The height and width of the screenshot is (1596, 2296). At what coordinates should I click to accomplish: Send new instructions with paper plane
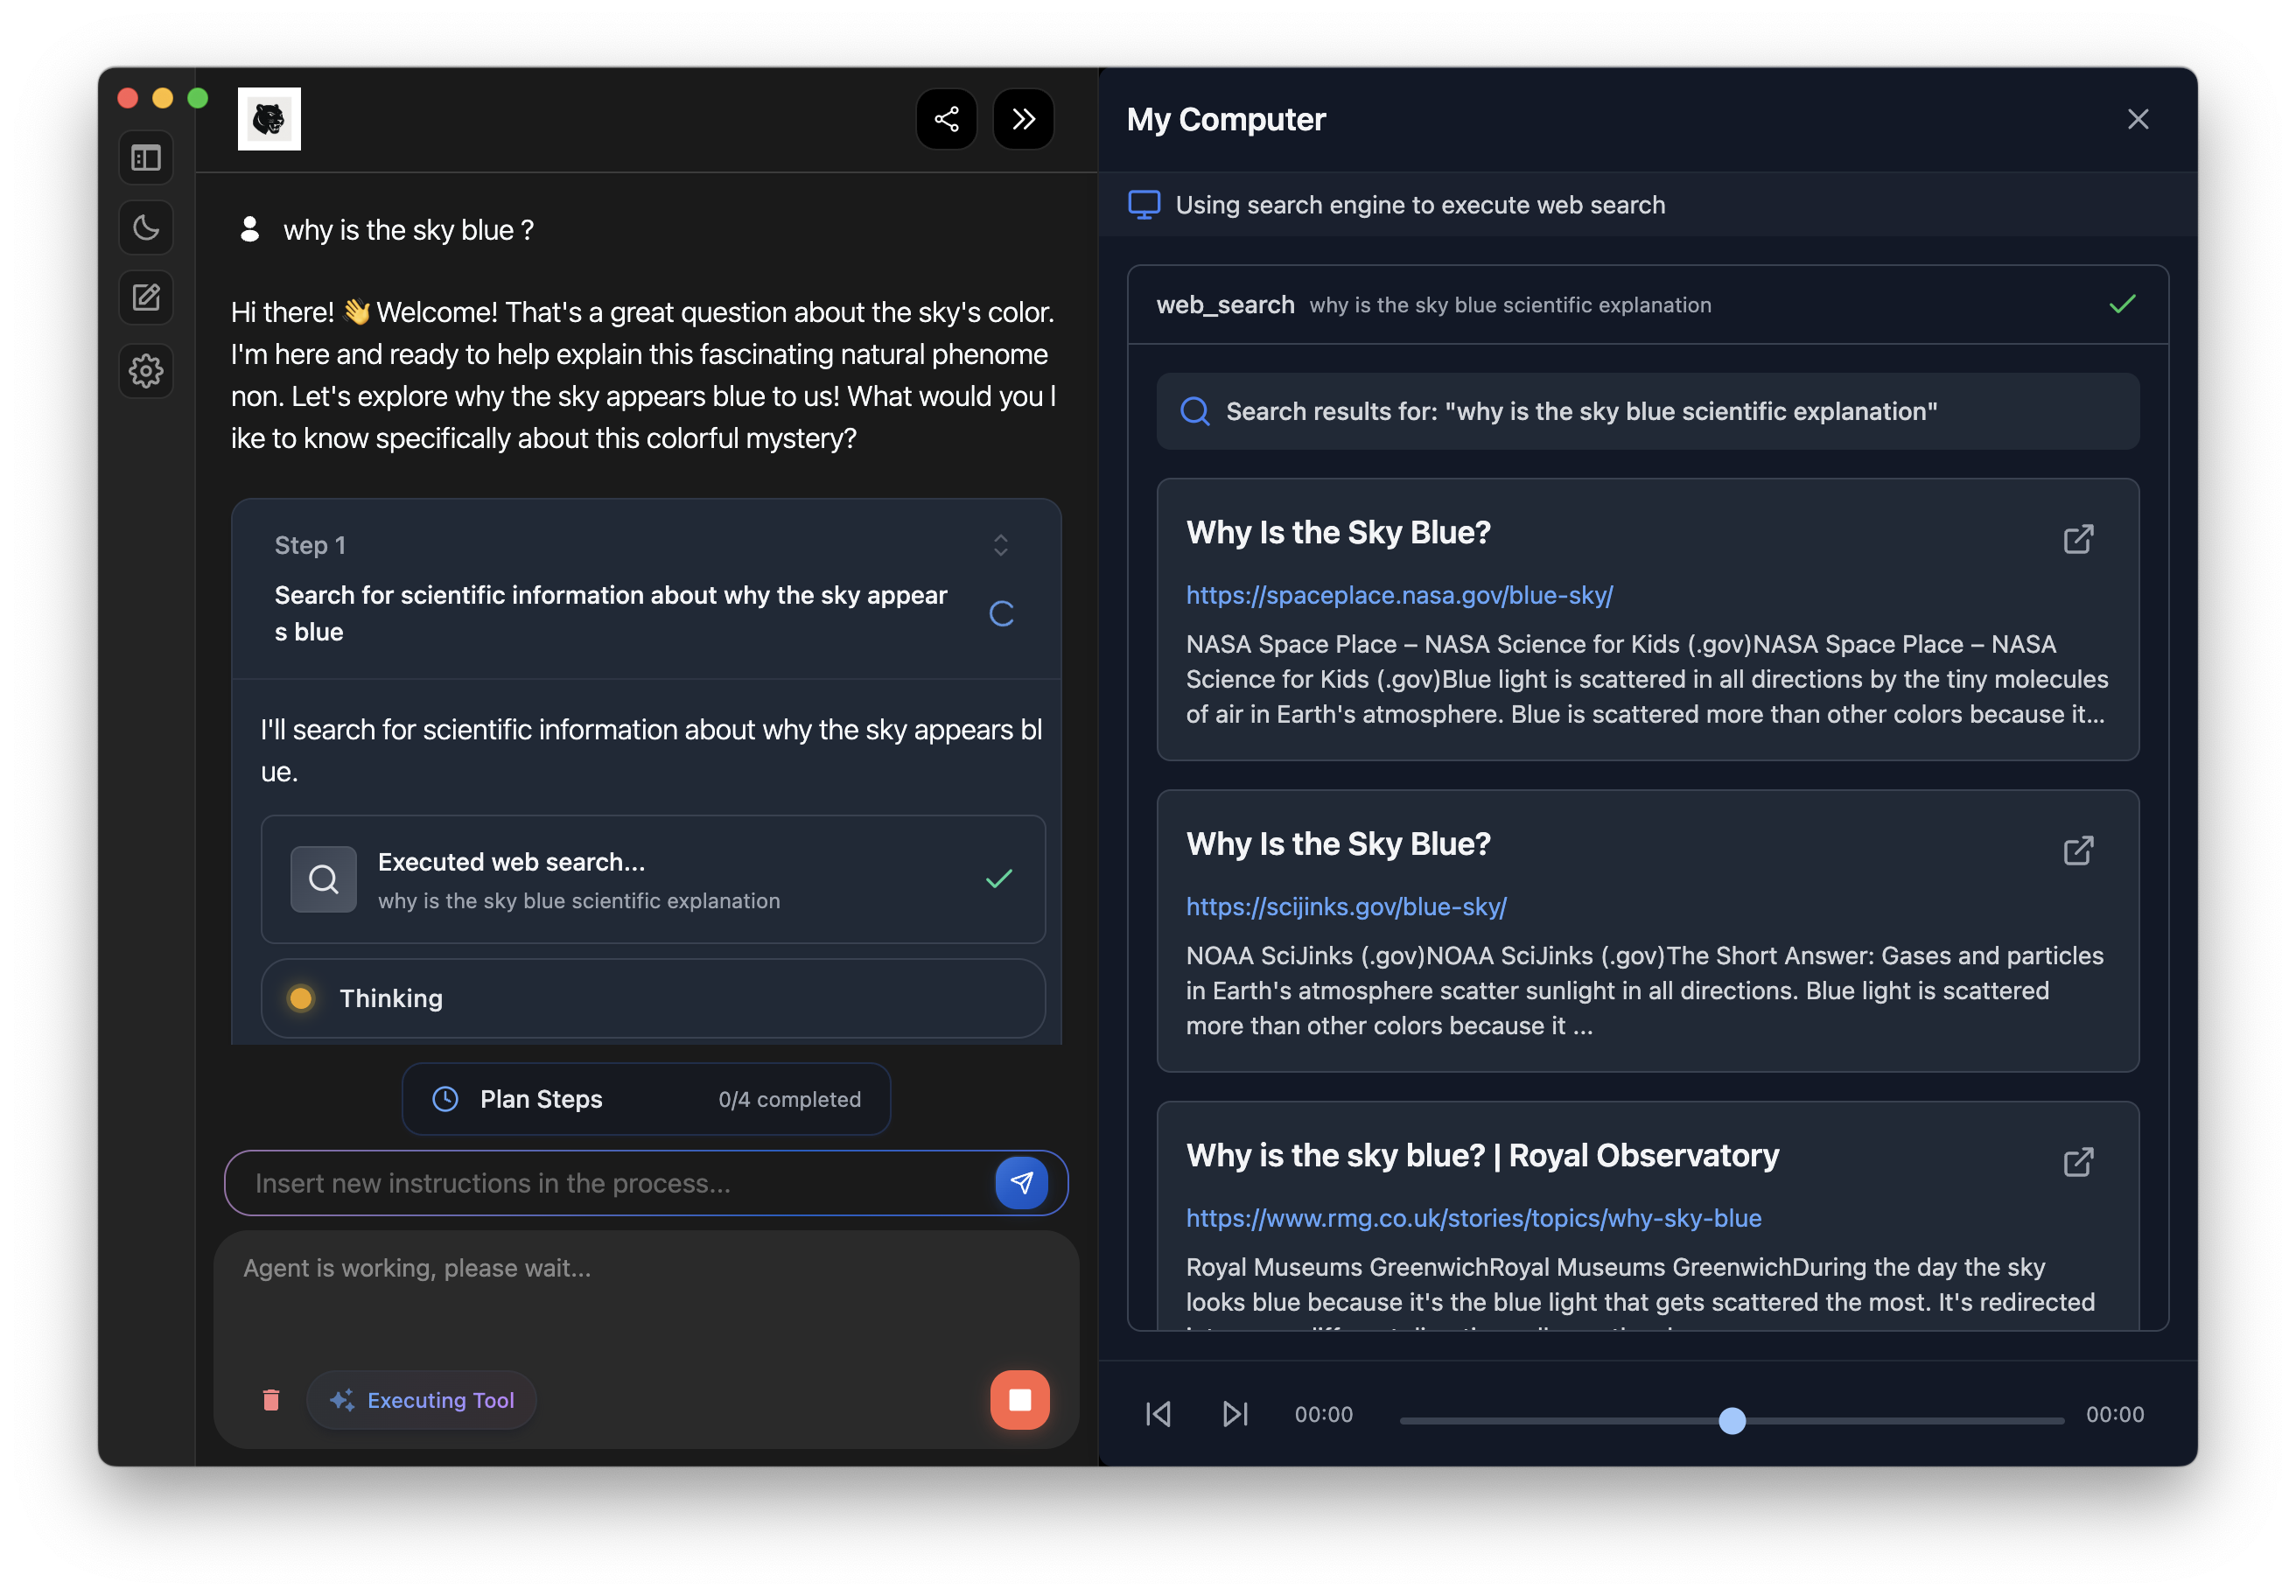click(1021, 1183)
